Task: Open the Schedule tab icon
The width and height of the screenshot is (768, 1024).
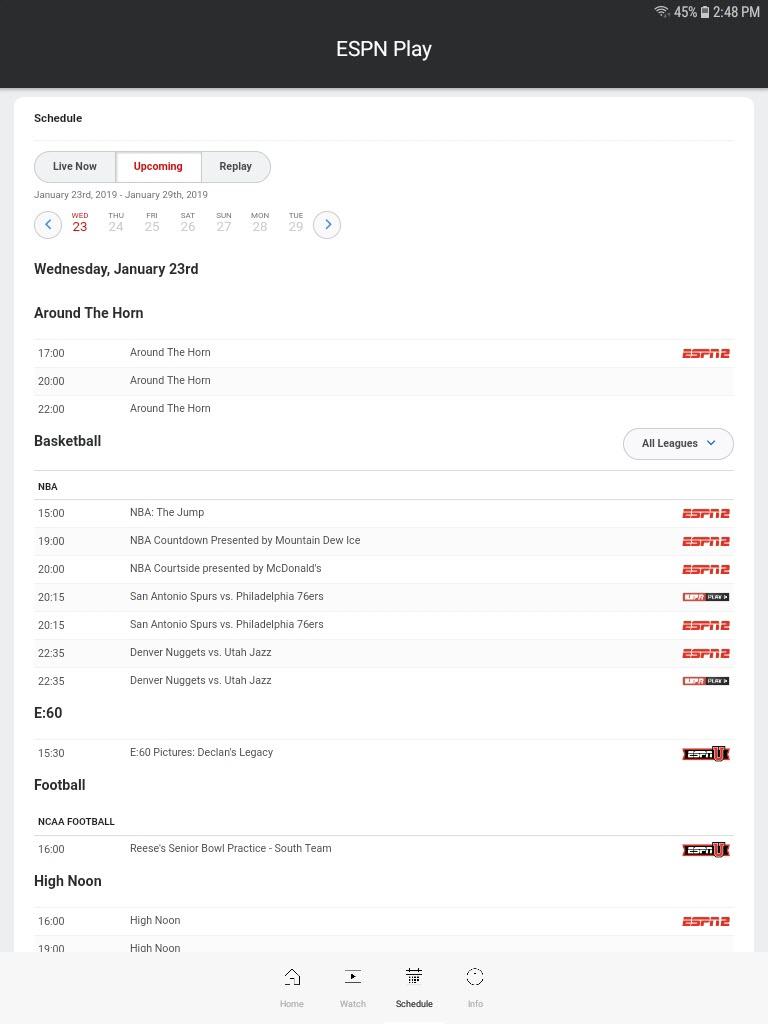Action: 414,976
